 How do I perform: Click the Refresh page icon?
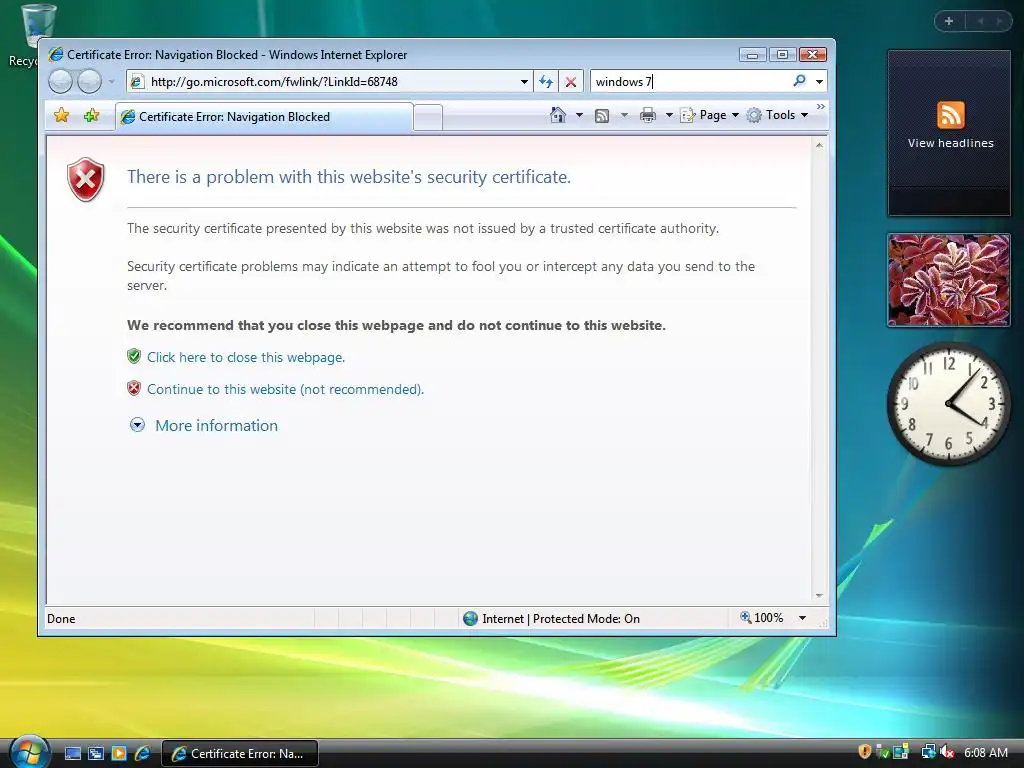pos(546,82)
